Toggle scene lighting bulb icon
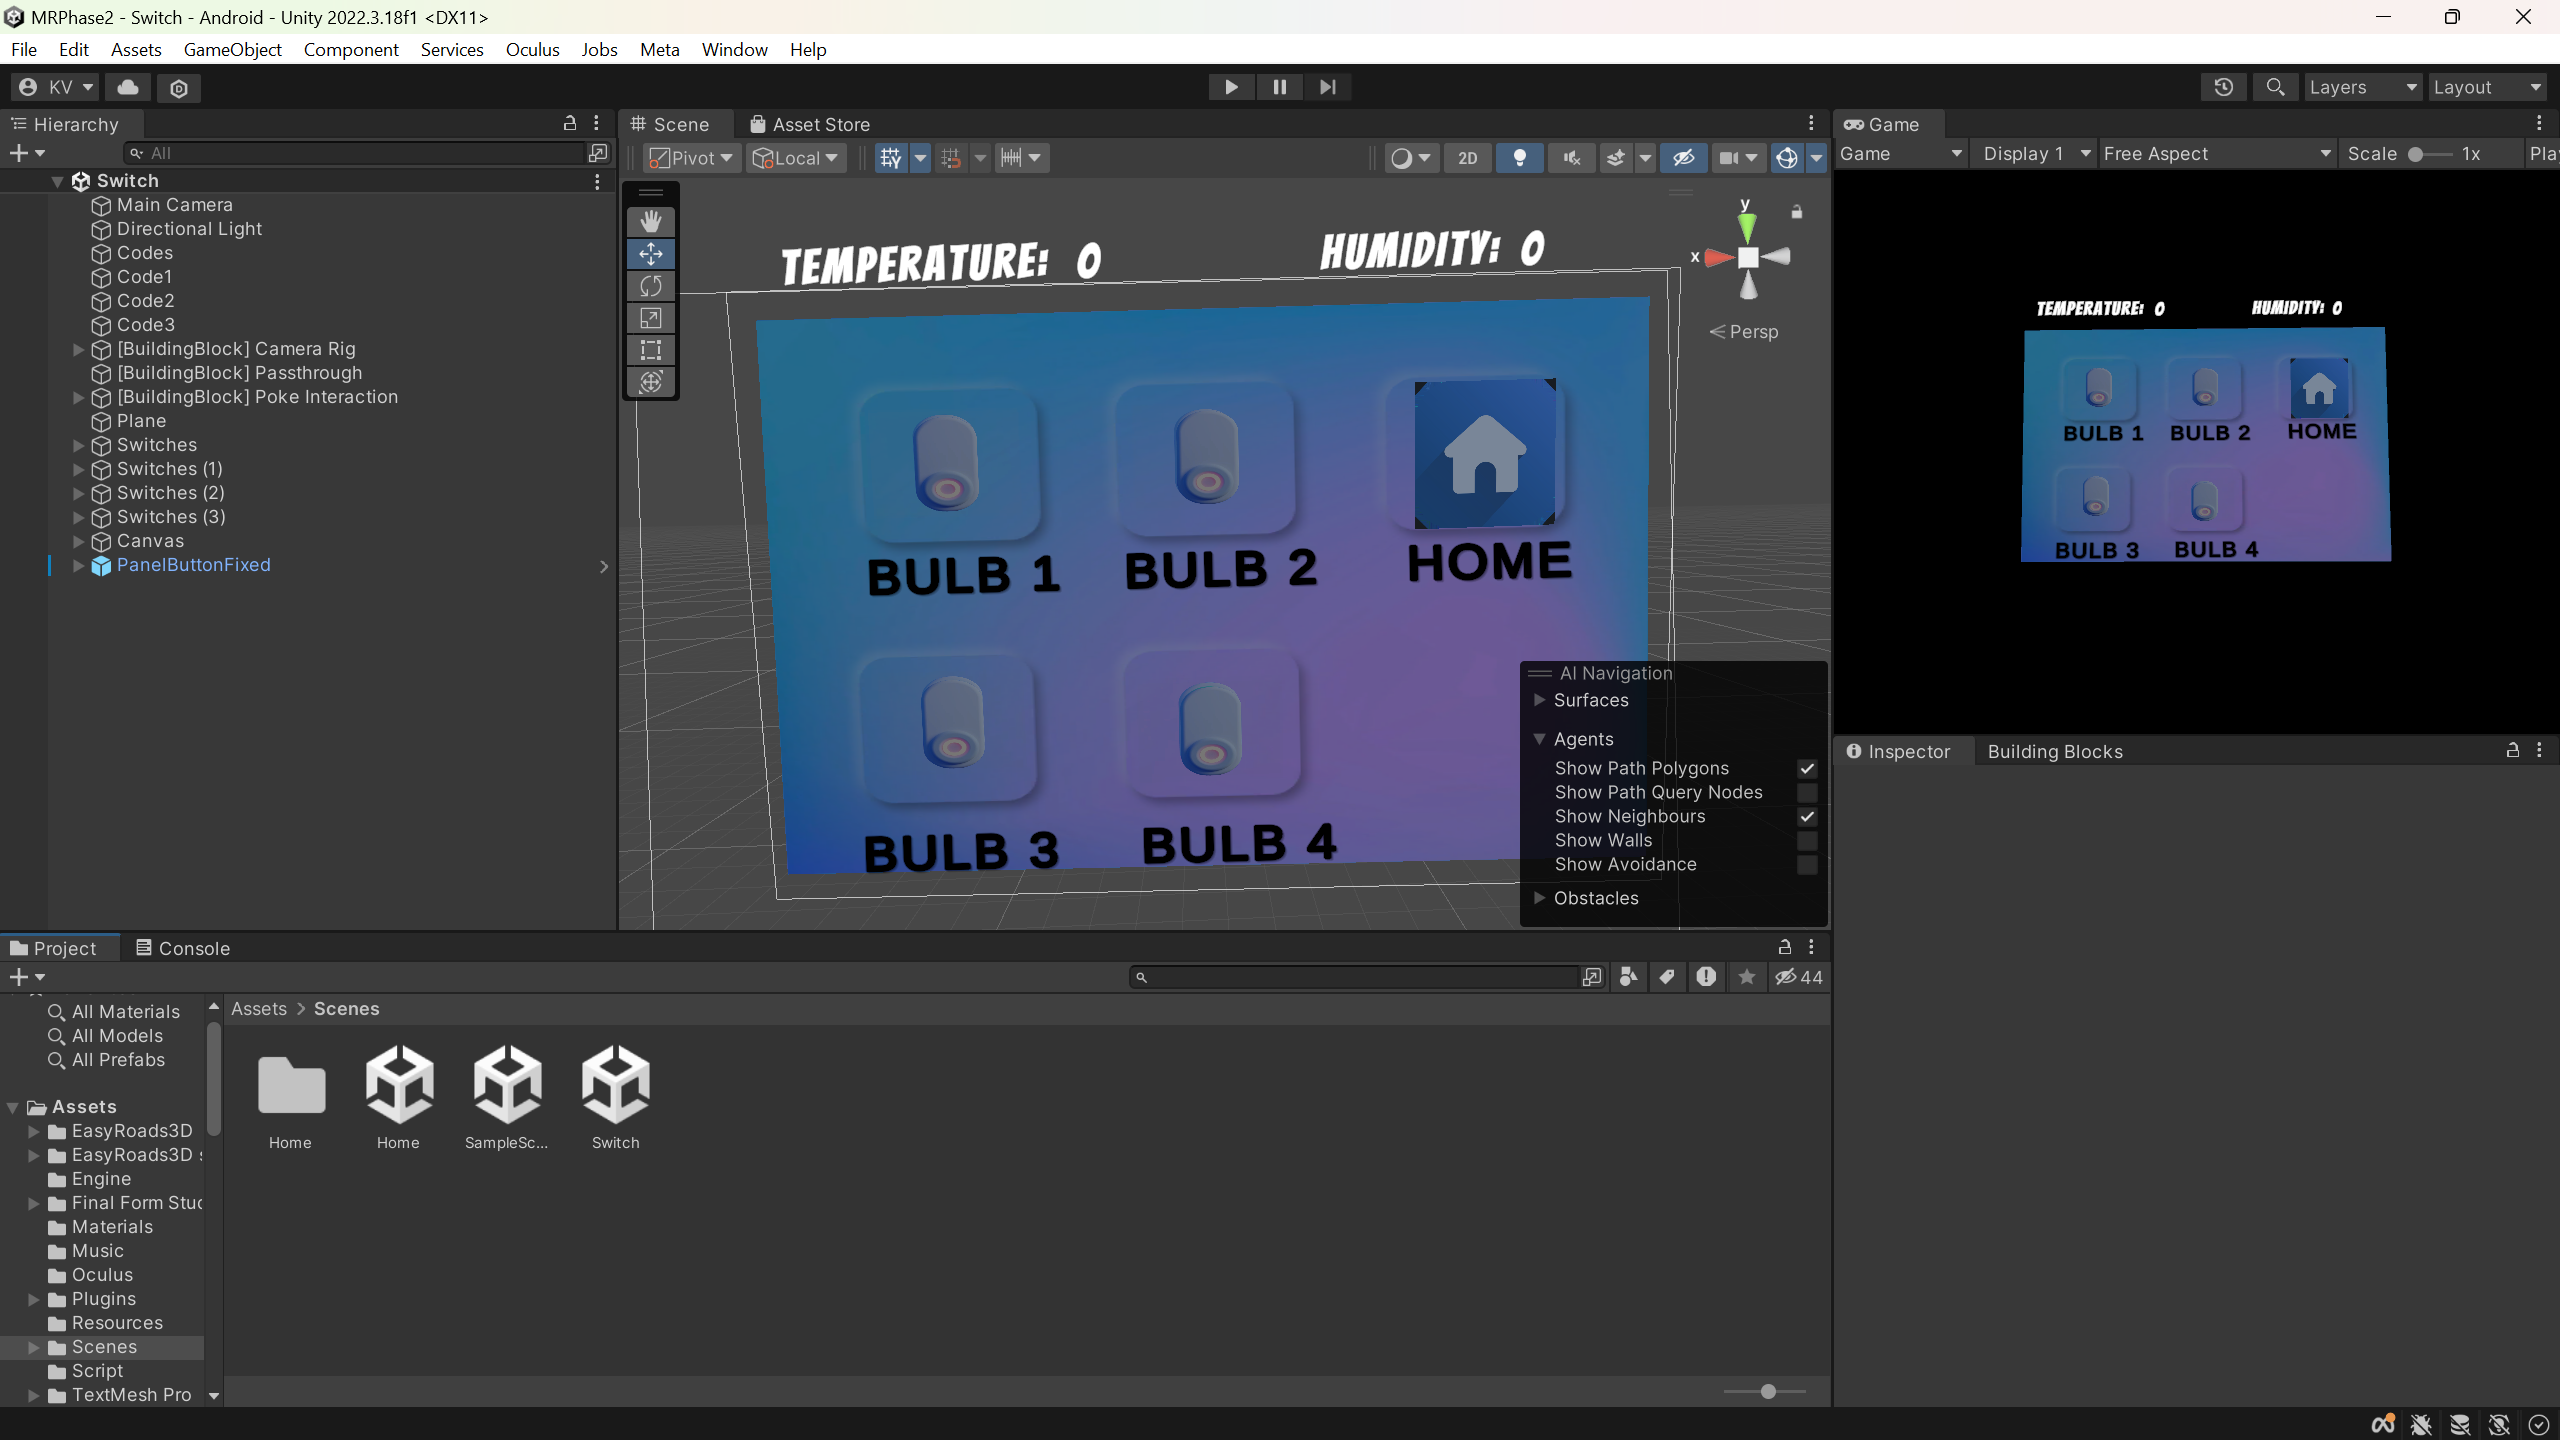Image resolution: width=2560 pixels, height=1440 pixels. (1519, 158)
